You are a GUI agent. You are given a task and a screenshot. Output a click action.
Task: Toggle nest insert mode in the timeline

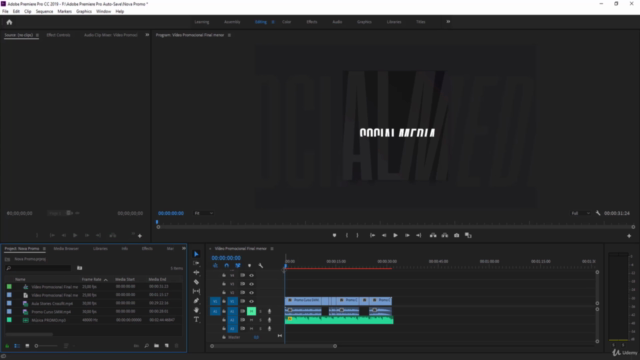point(215,266)
